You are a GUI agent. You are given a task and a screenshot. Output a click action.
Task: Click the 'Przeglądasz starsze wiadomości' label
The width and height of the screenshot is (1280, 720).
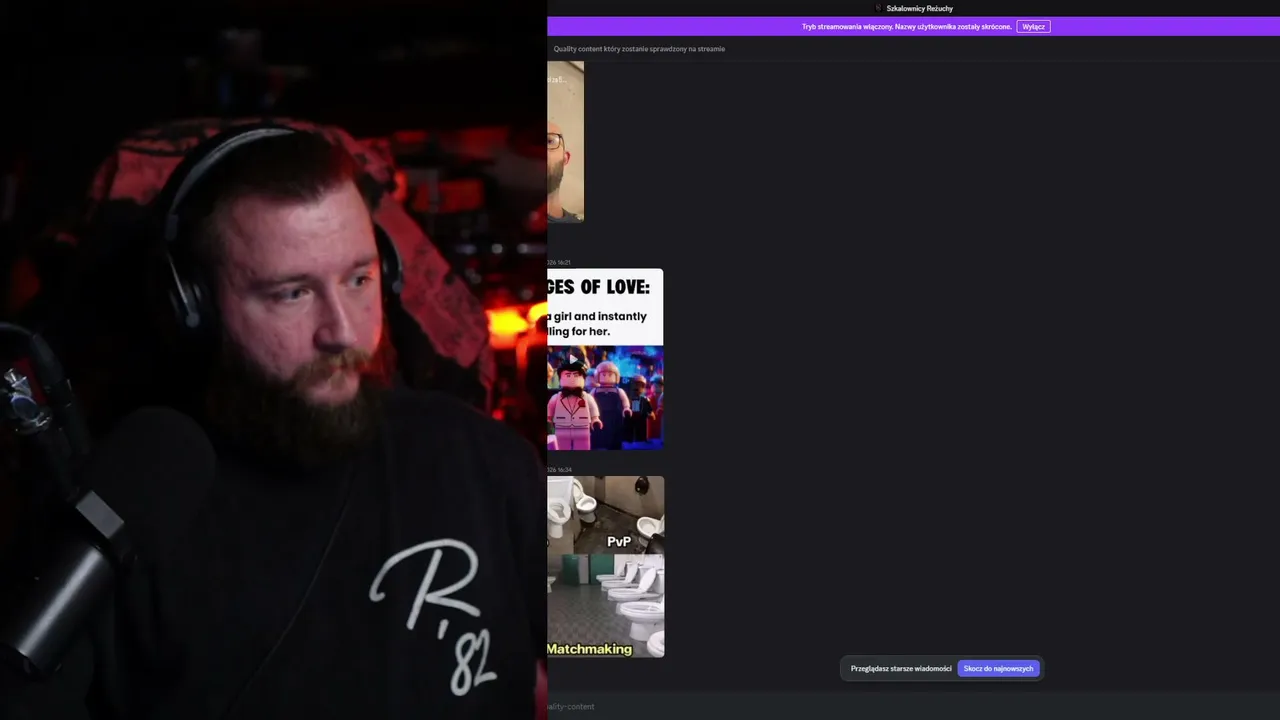click(x=901, y=668)
